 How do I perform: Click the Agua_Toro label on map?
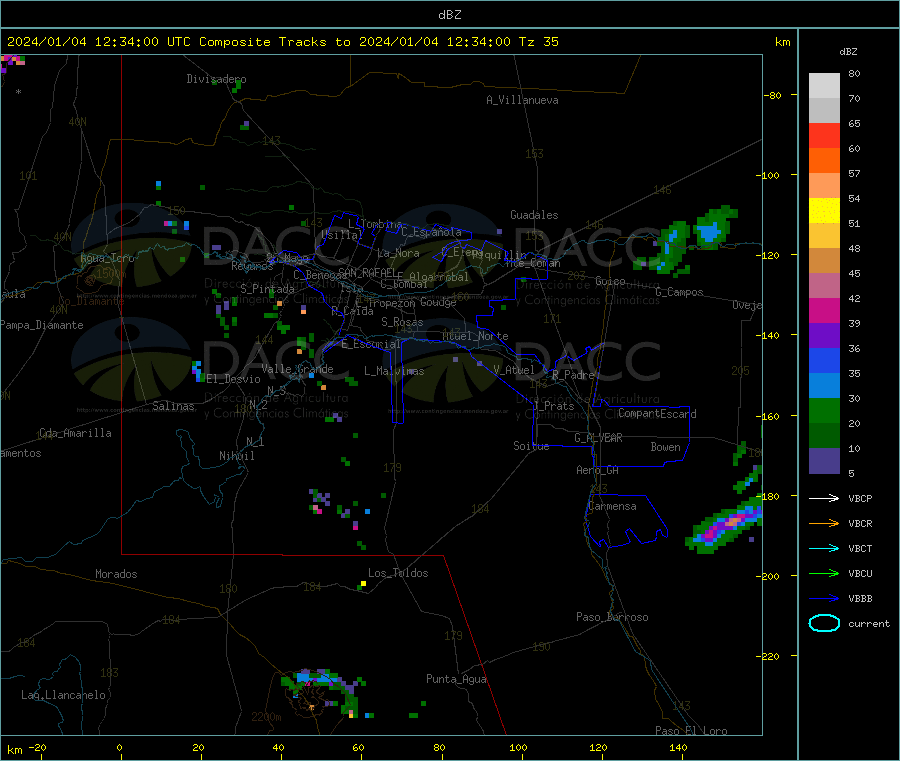tap(107, 258)
